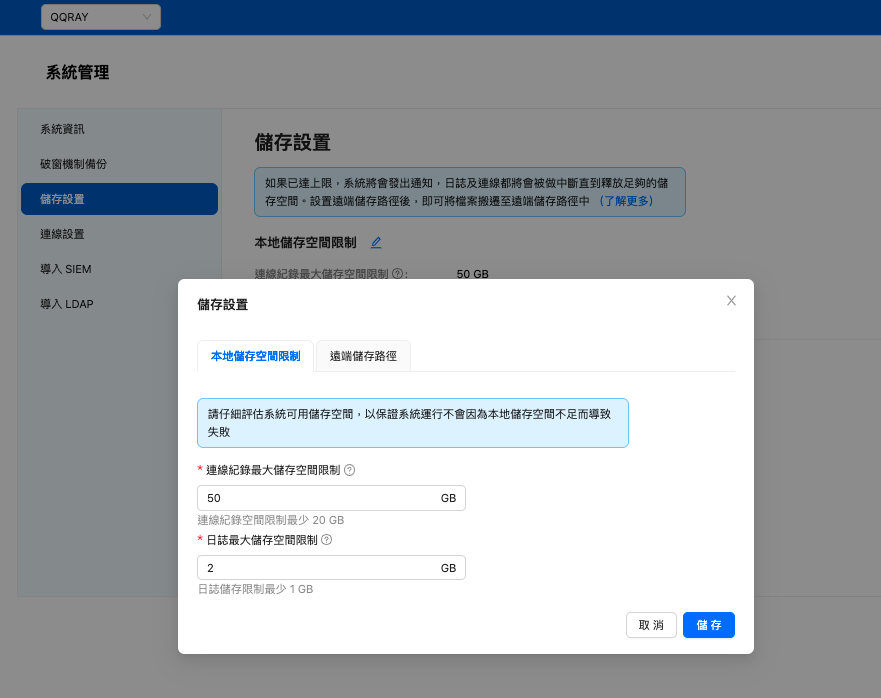Open the QQRAY dropdown selector
881x698 pixels.
[100, 17]
